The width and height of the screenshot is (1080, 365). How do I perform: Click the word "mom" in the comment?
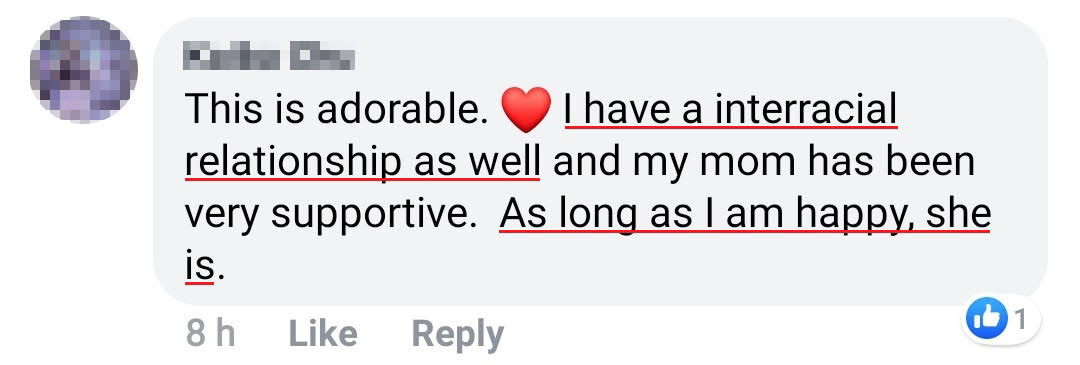pyautogui.click(x=720, y=164)
